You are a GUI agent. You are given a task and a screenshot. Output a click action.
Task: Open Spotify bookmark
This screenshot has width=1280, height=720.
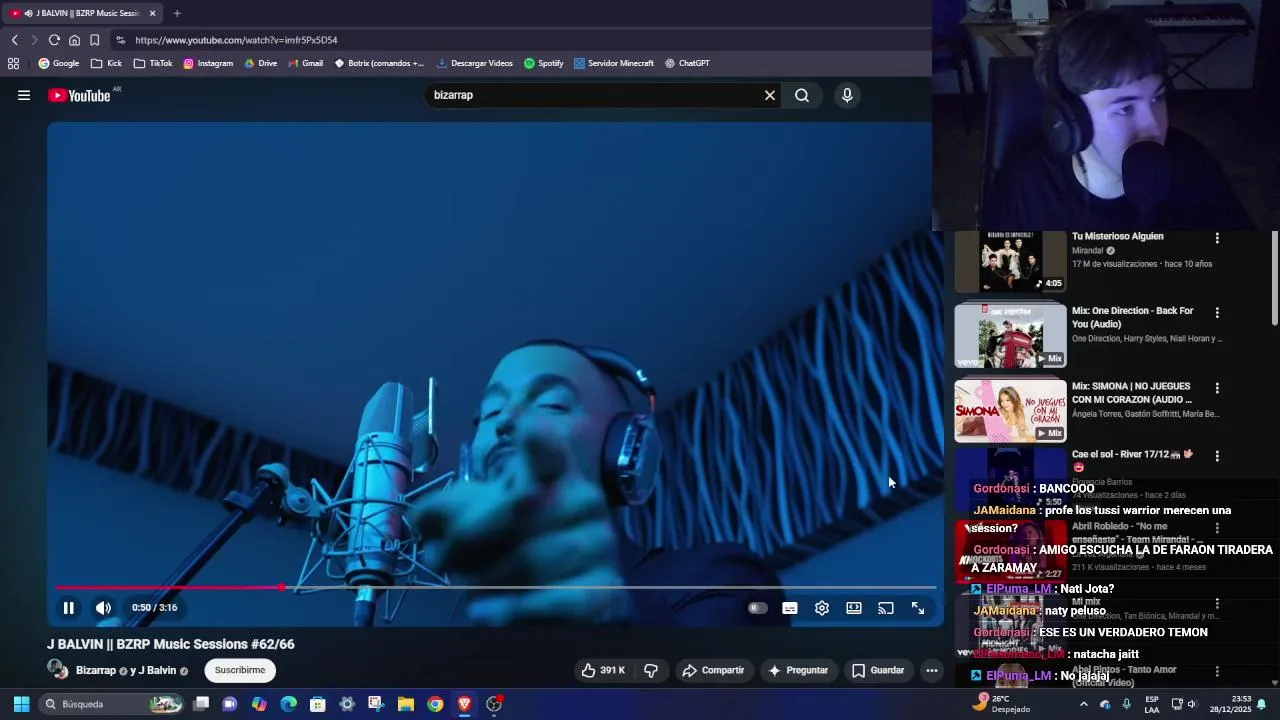pyautogui.click(x=543, y=63)
